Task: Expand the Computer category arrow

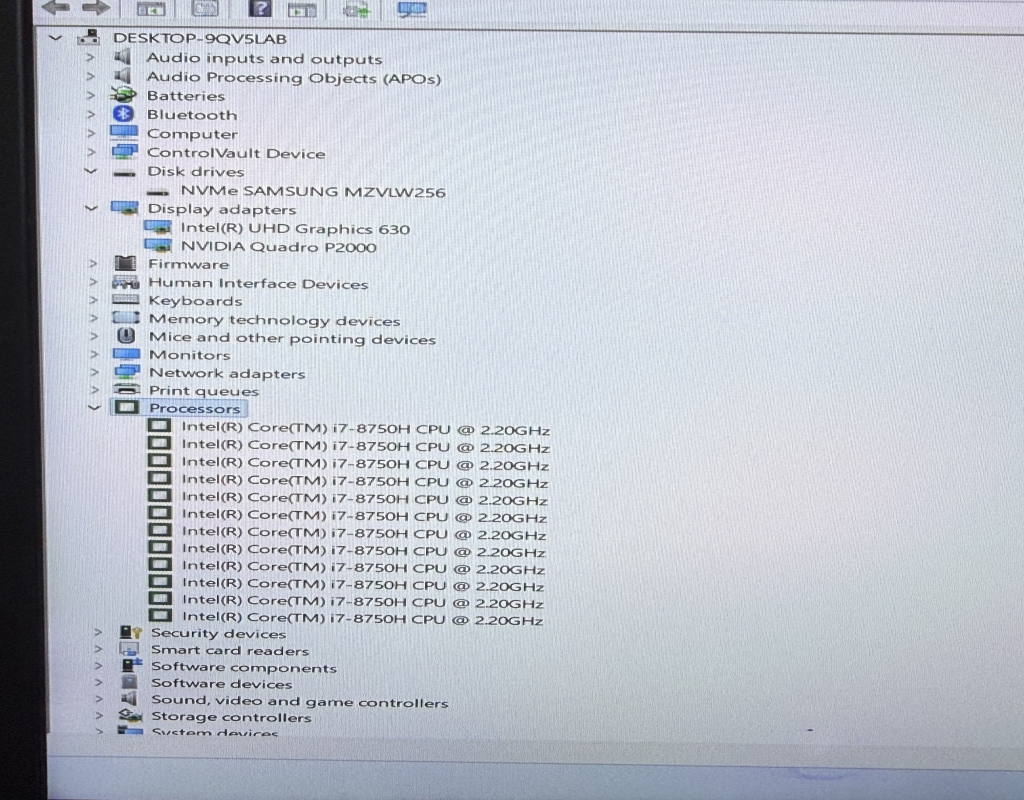Action: pos(90,133)
